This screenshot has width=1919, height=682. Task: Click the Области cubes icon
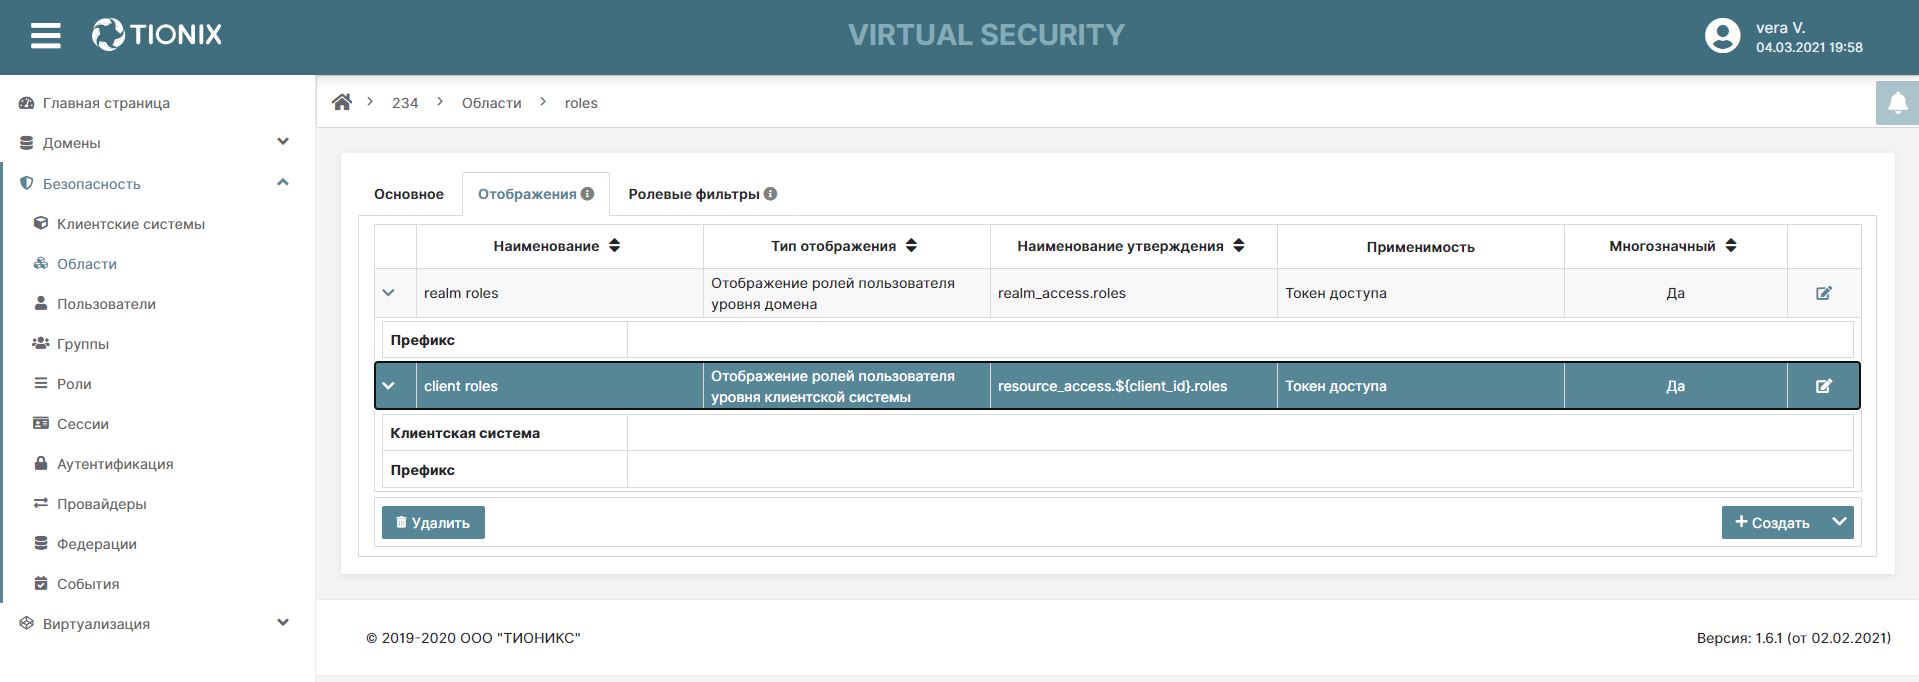(x=41, y=263)
